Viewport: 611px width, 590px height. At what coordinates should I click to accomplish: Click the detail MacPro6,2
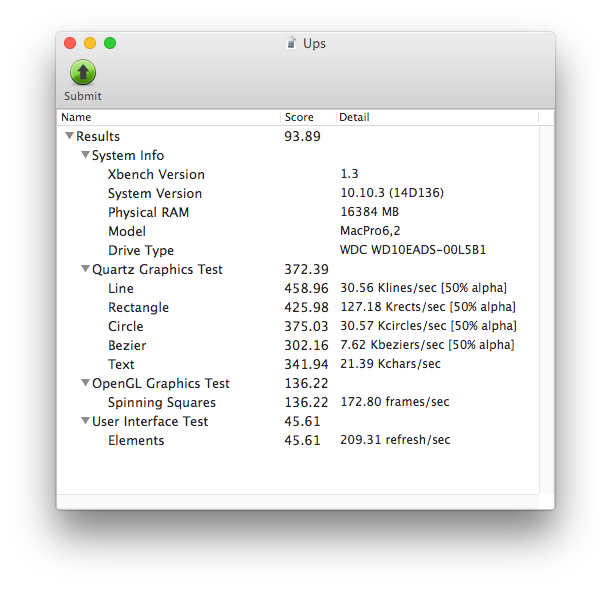coord(370,231)
